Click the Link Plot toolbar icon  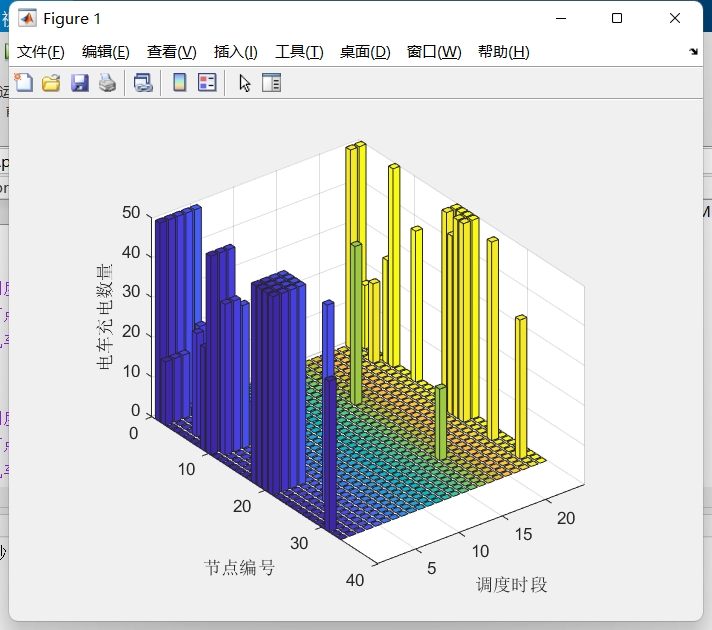tap(143, 83)
